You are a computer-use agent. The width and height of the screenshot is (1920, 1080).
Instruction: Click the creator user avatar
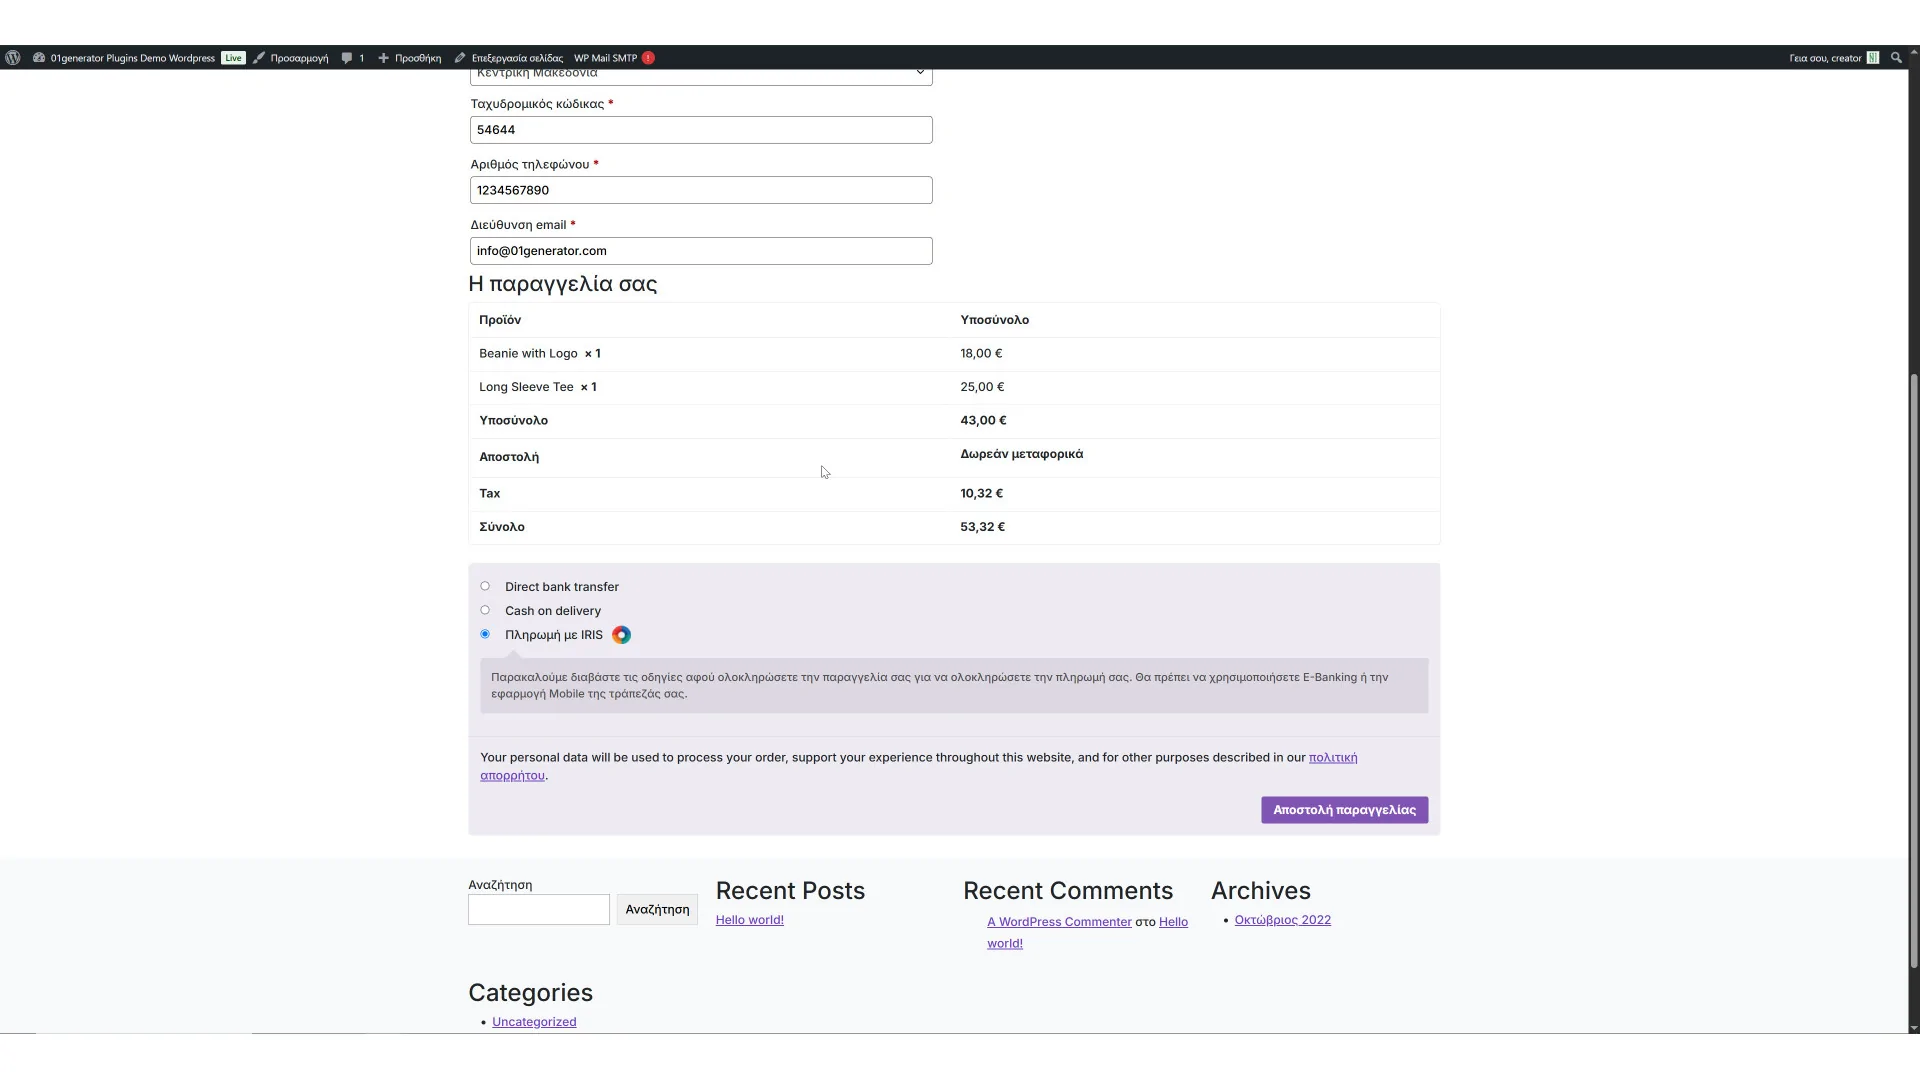[1873, 58]
